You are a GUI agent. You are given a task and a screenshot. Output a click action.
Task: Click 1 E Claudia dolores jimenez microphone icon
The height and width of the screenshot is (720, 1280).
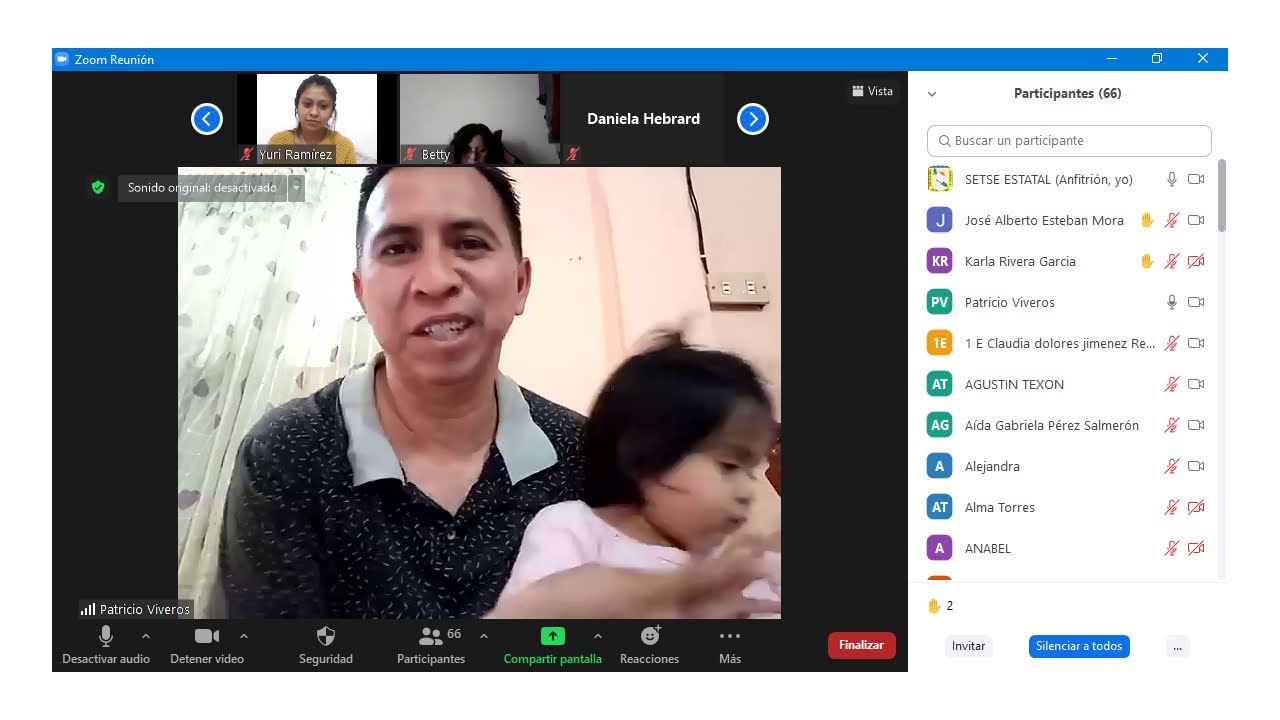click(1172, 343)
